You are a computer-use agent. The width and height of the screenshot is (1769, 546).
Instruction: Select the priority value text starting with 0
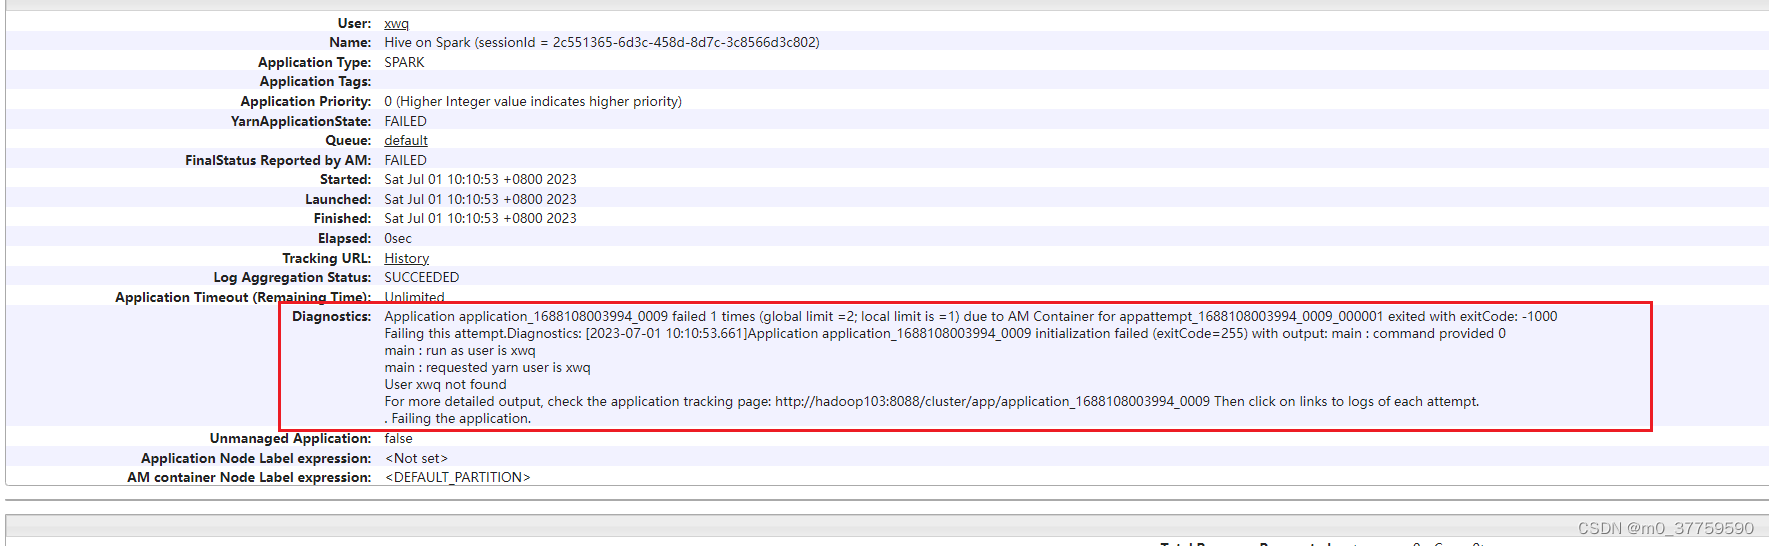(533, 102)
